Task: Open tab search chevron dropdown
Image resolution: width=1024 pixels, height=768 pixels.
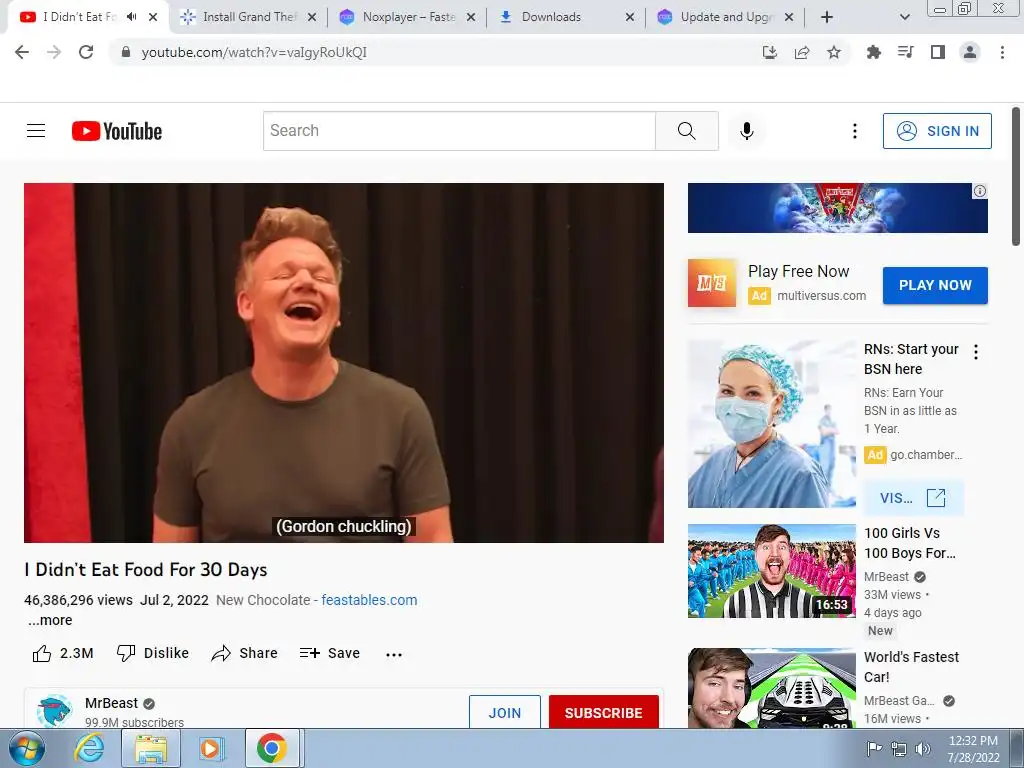Action: click(904, 17)
